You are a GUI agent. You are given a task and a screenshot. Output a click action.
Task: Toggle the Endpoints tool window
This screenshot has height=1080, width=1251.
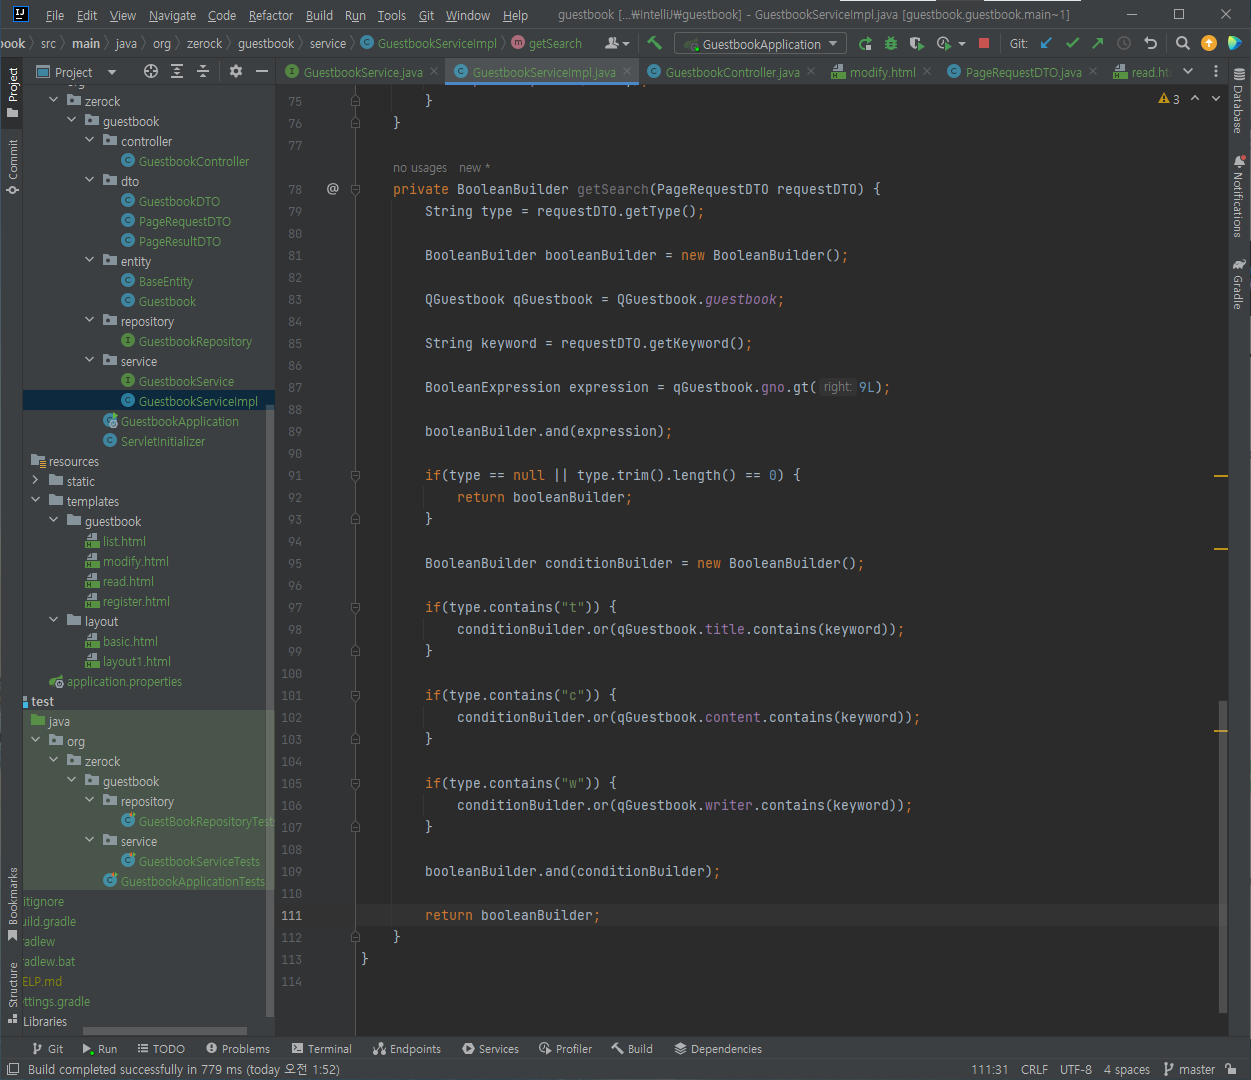407,1049
